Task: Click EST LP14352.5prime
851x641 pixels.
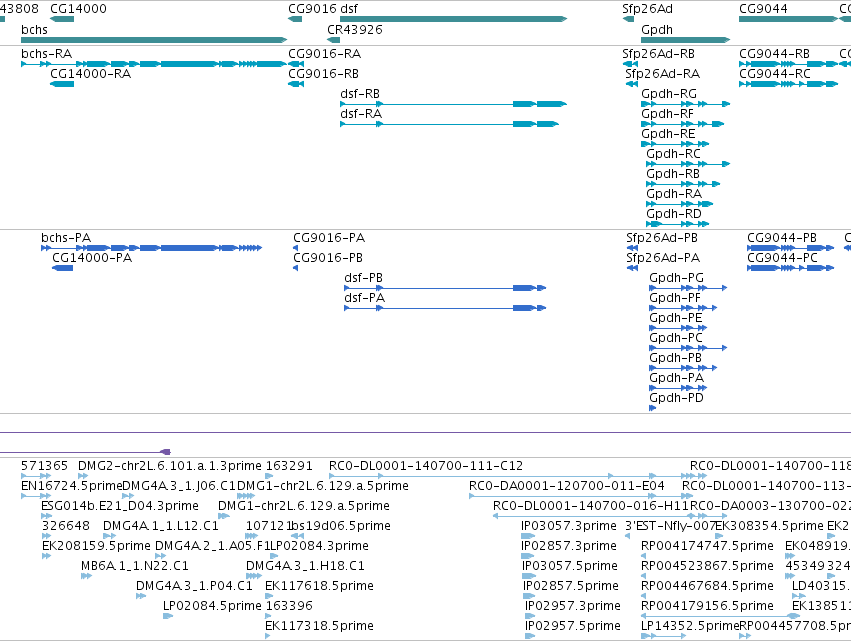Action: point(664,636)
